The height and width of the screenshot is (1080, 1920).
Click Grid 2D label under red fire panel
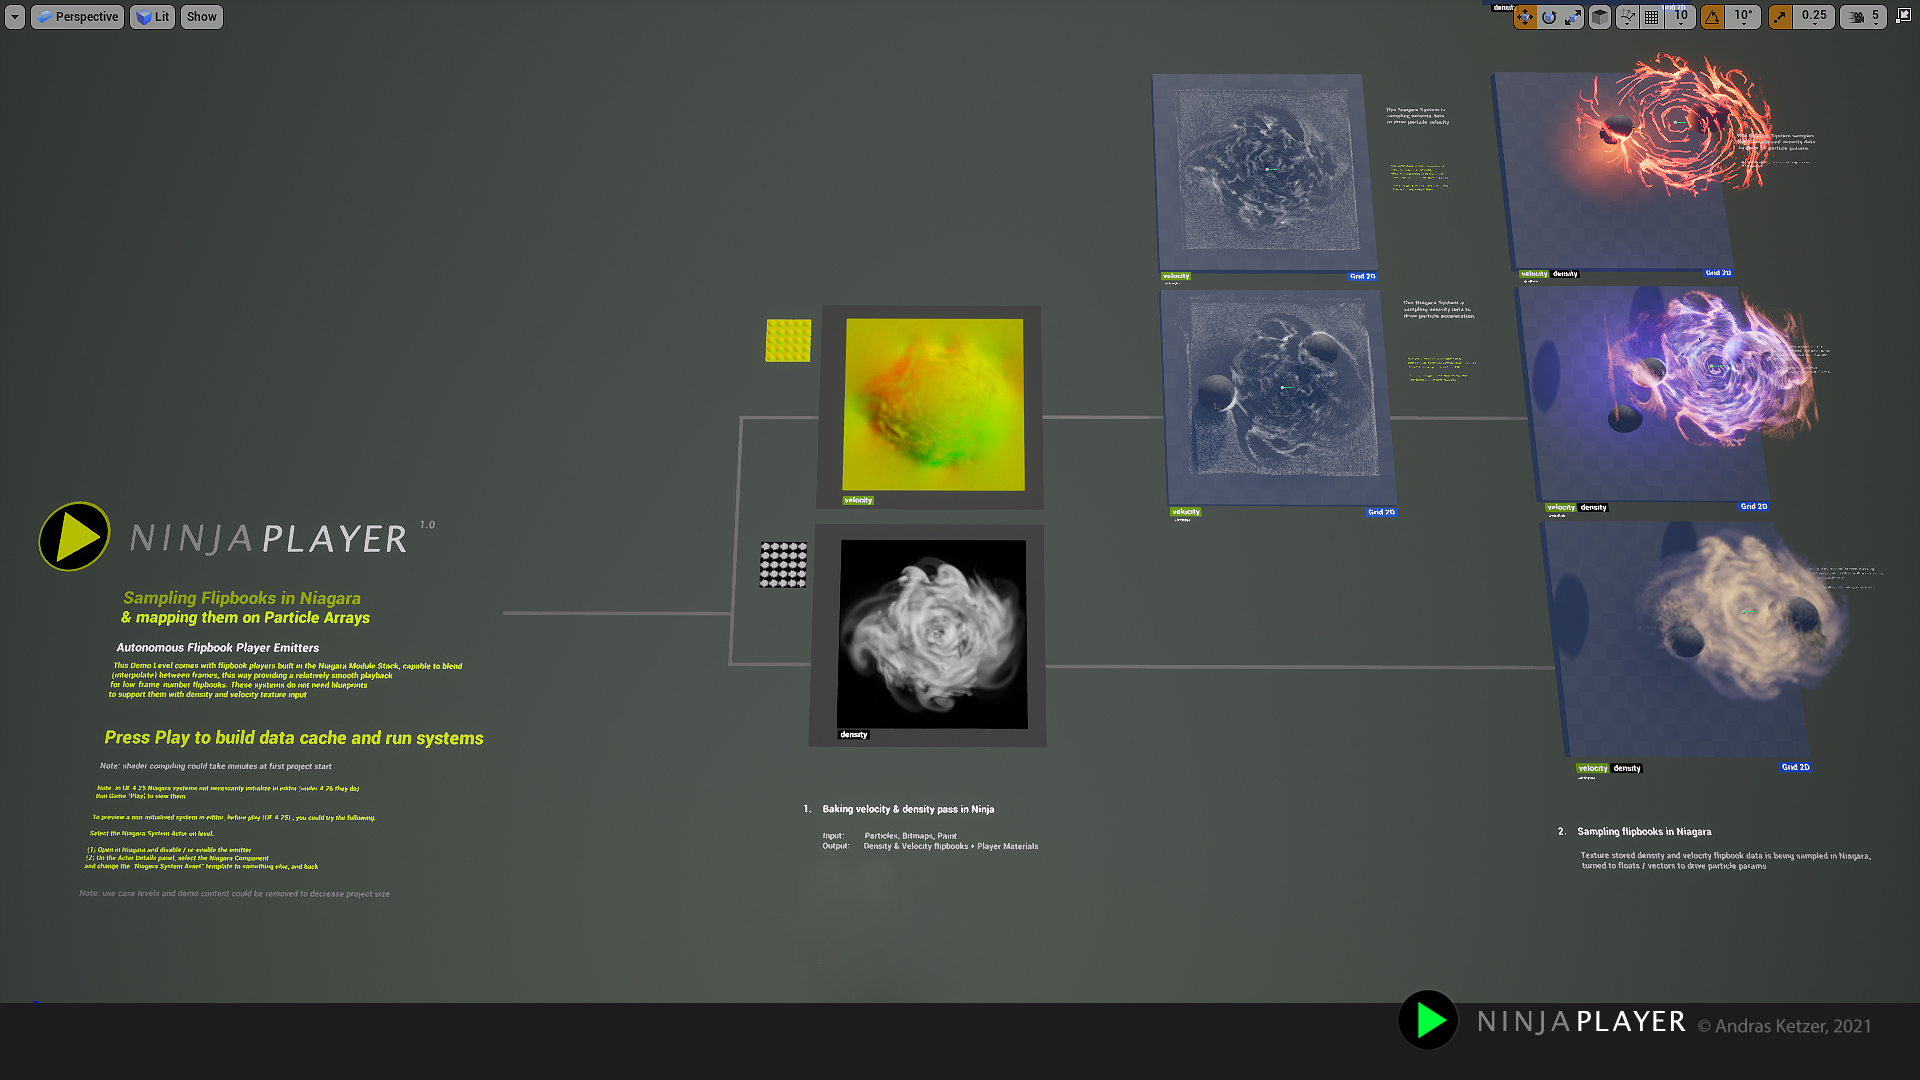pos(1718,272)
